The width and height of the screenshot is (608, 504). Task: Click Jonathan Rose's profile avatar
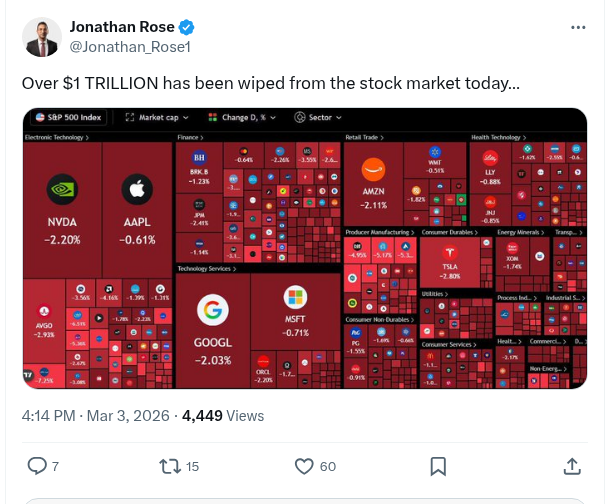[42, 36]
